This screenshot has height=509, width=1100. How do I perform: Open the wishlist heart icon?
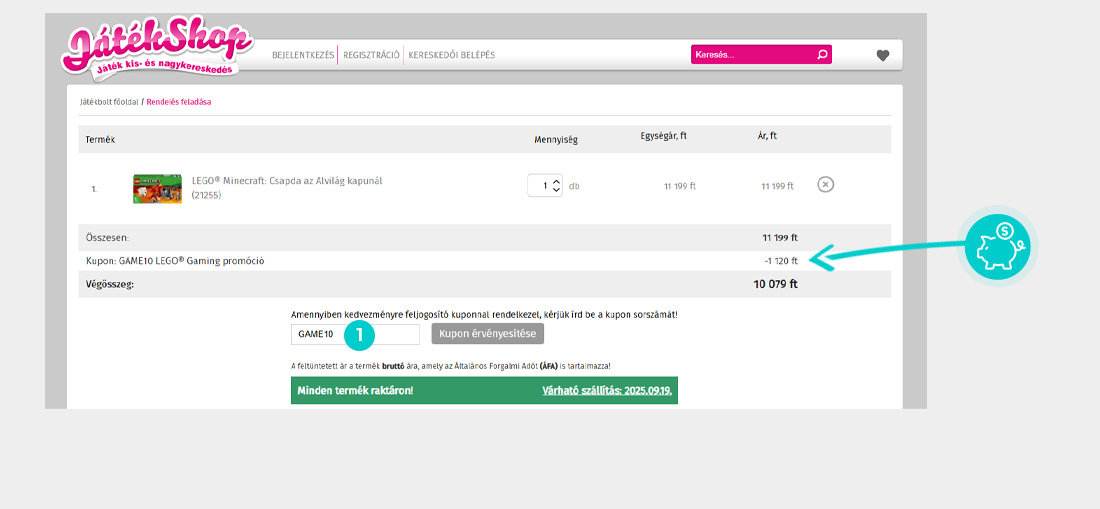[882, 56]
